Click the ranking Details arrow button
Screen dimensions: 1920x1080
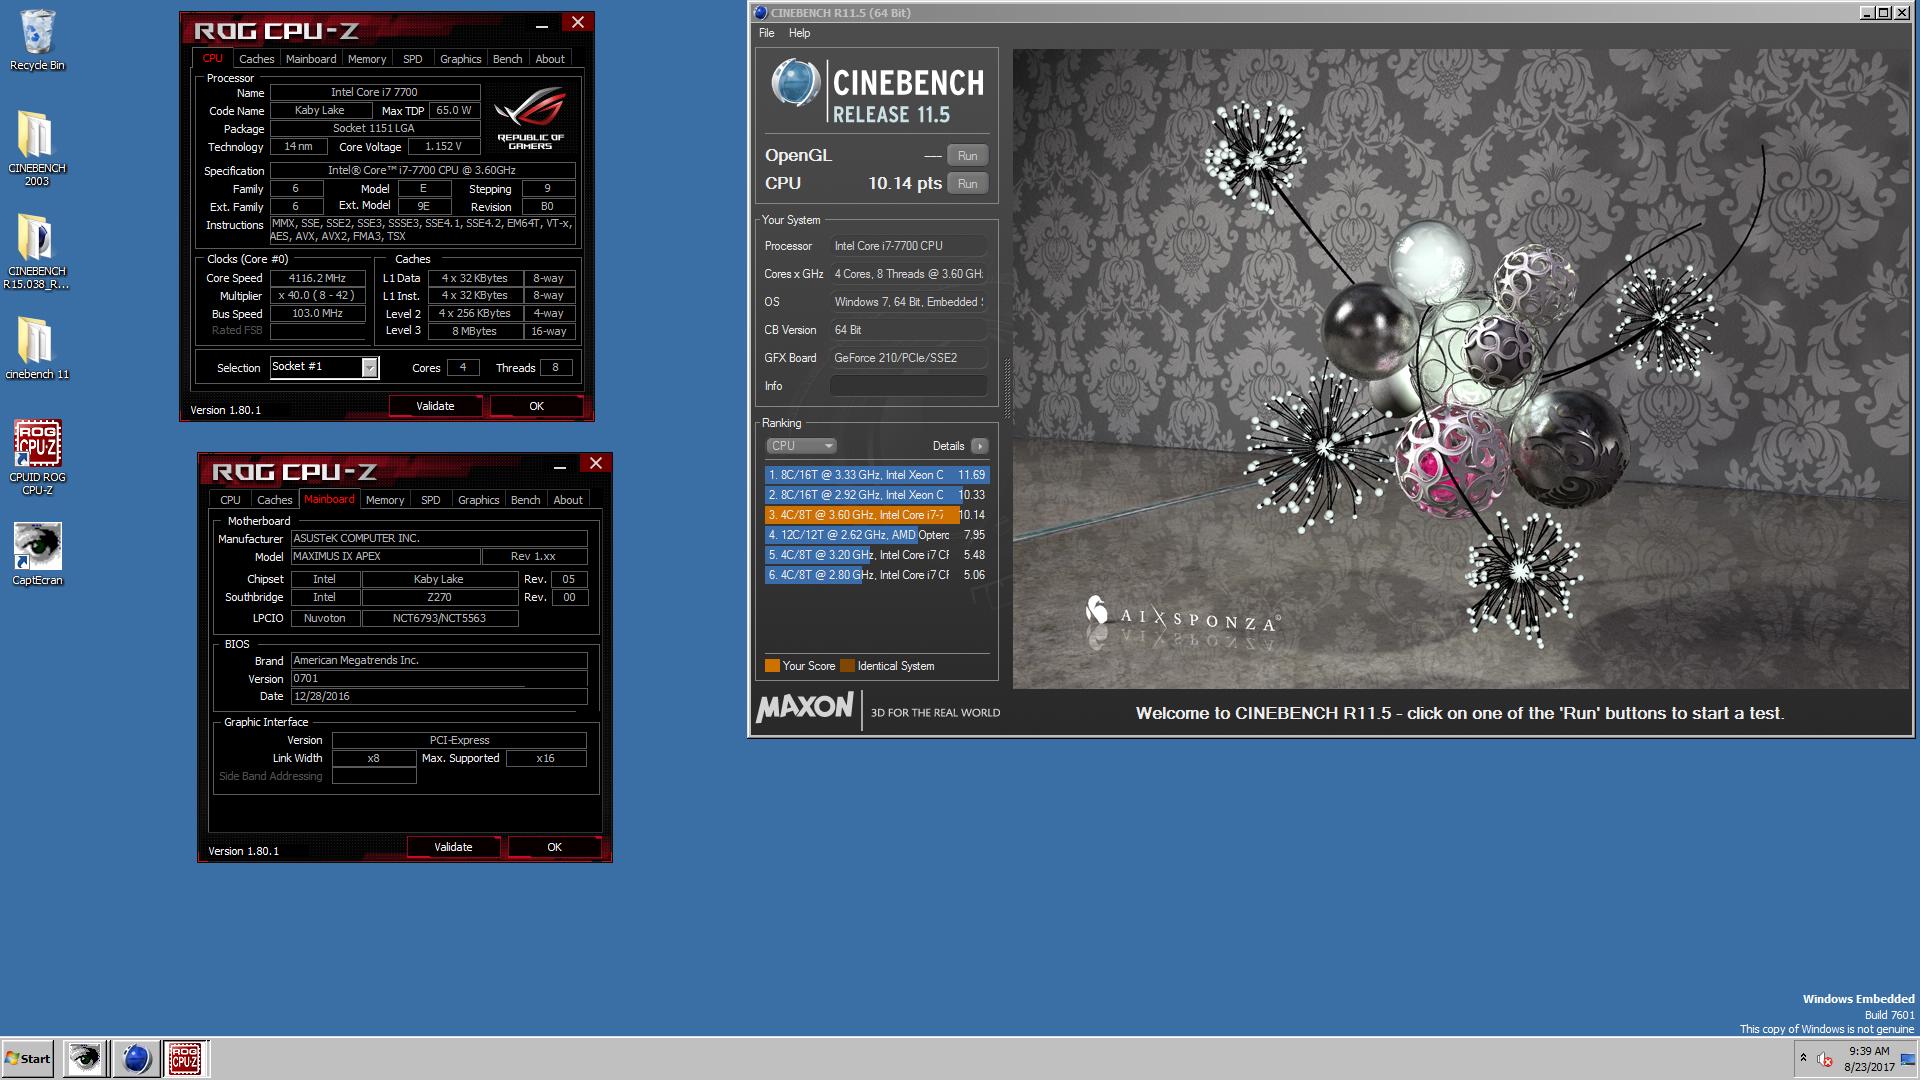coord(979,446)
